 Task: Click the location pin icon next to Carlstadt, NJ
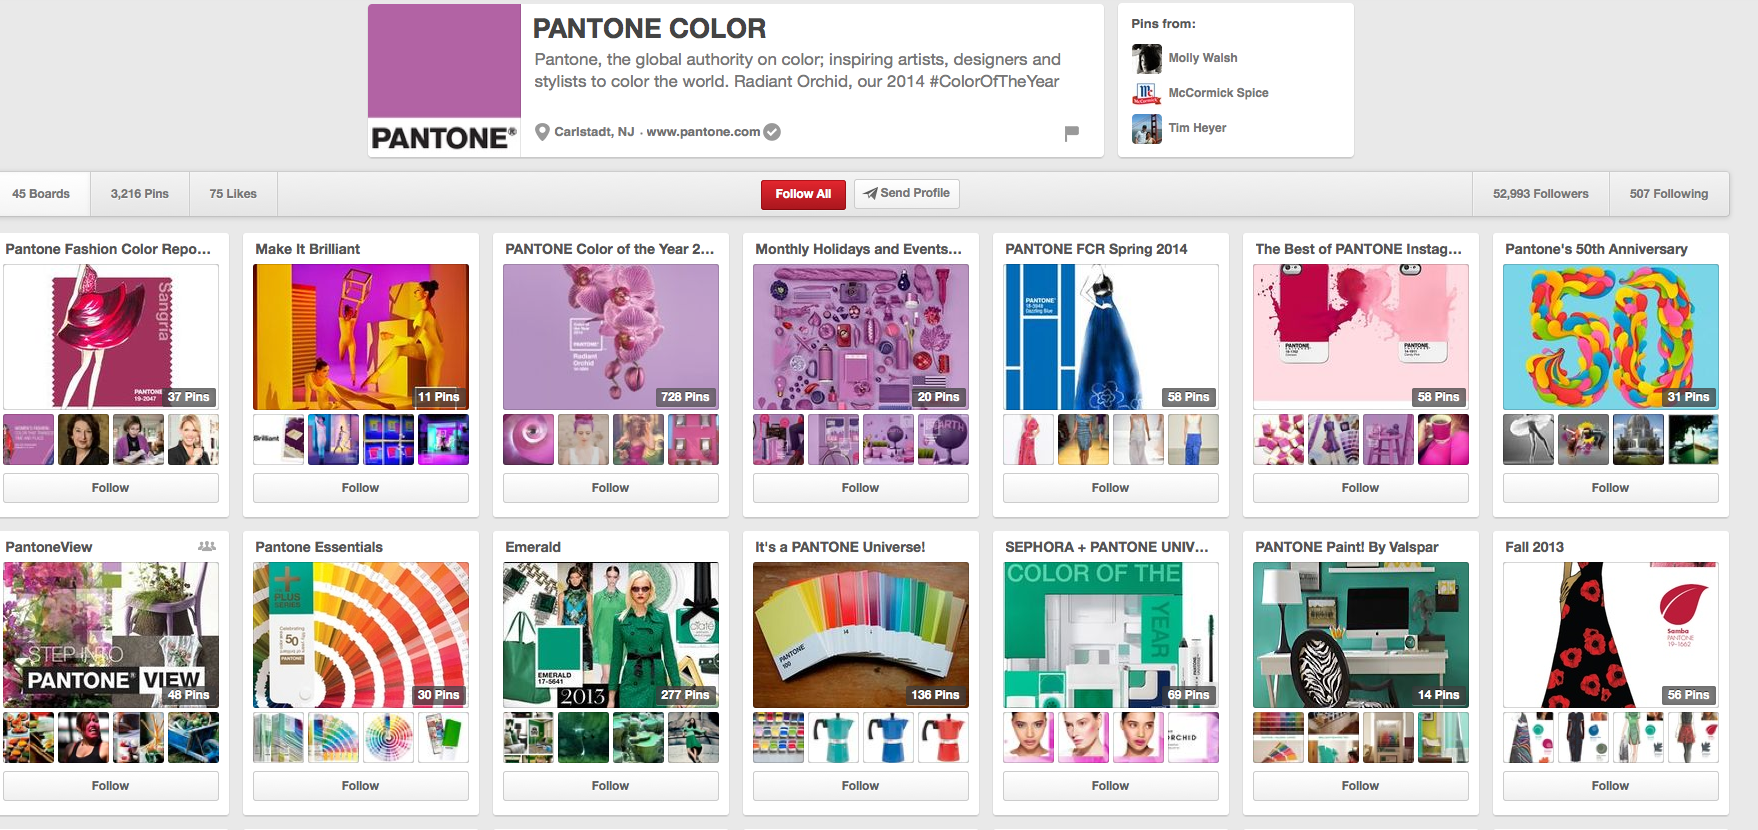[x=542, y=131]
